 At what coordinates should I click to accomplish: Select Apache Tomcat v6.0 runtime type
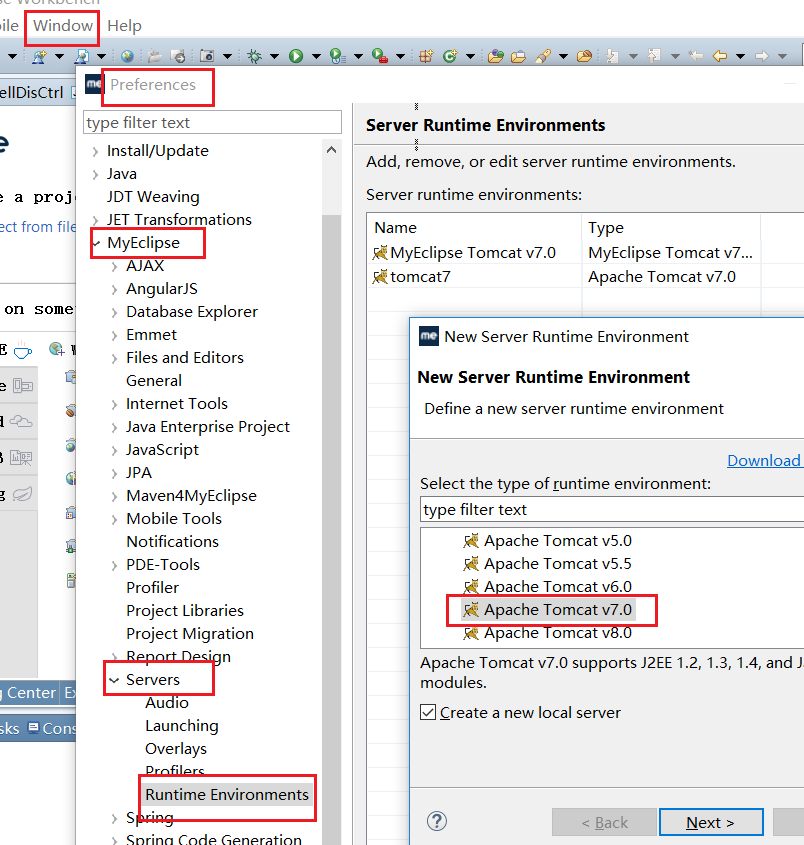[x=548, y=586]
